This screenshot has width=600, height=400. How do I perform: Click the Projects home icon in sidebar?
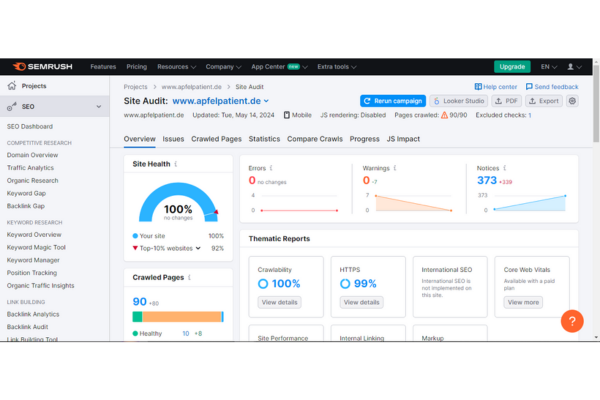pos(11,86)
